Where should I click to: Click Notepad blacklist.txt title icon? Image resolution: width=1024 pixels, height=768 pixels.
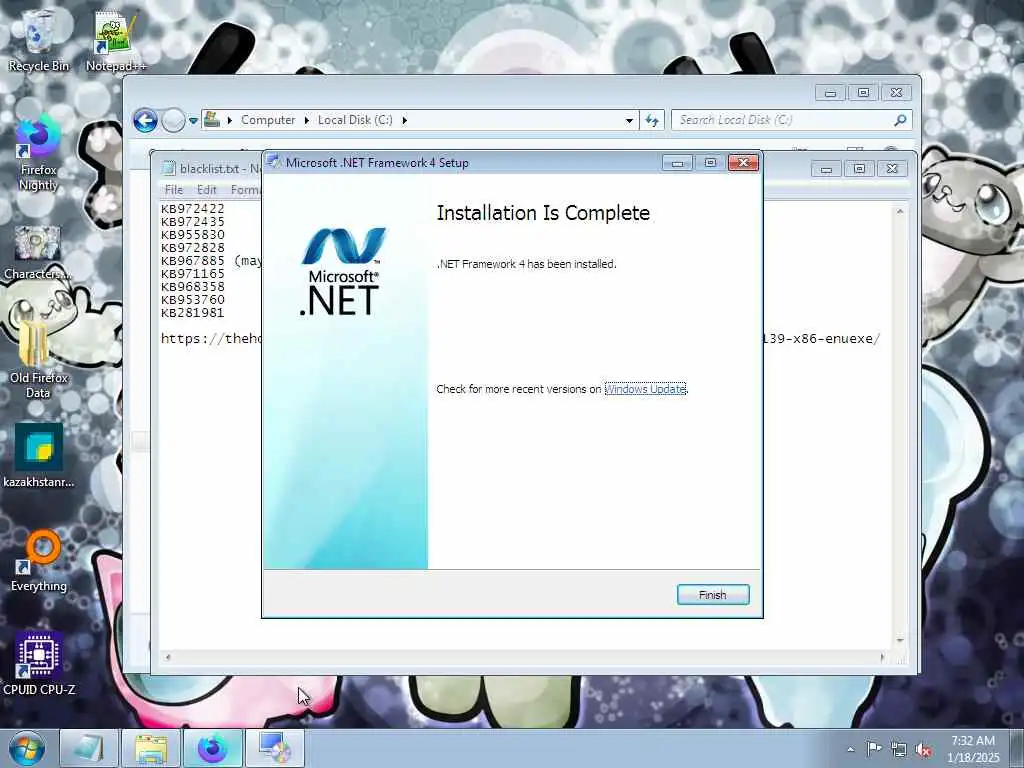(168, 168)
